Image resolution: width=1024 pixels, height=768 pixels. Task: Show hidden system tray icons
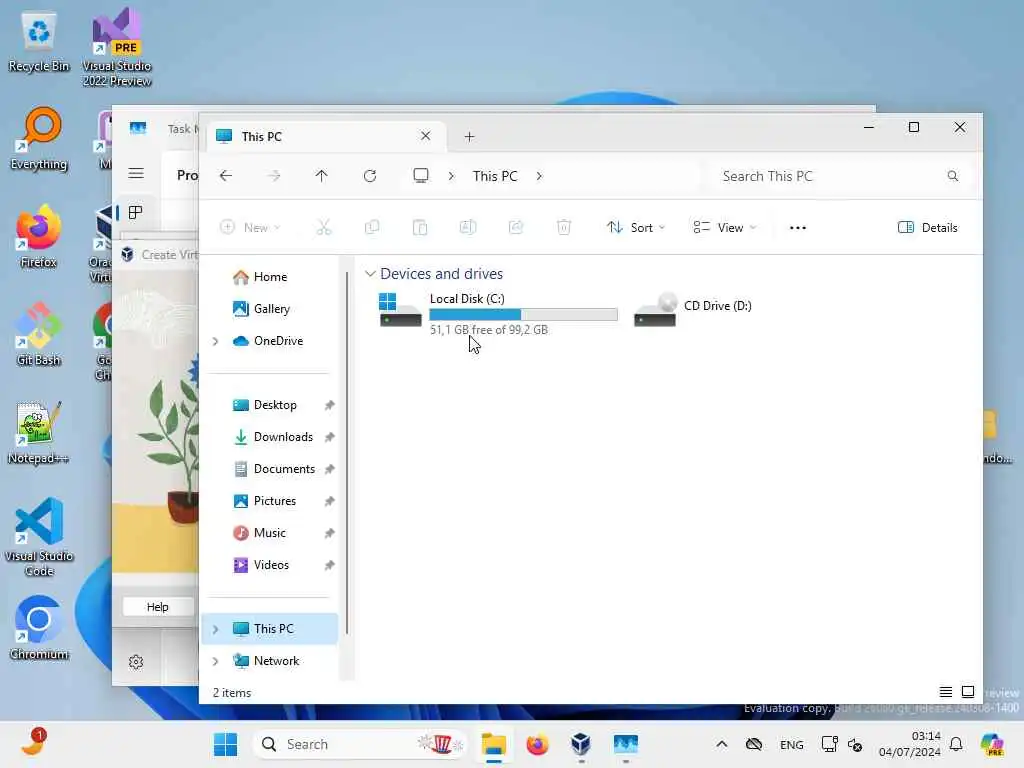point(722,744)
